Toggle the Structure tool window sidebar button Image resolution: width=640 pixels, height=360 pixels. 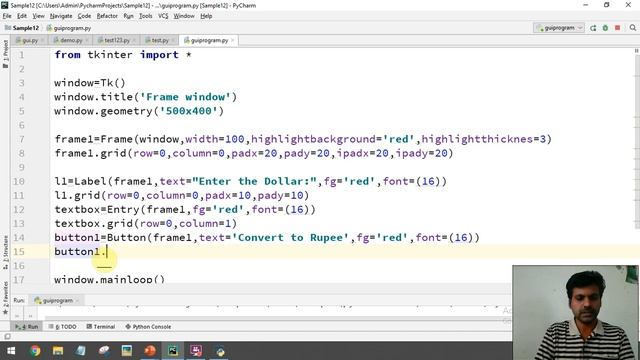click(x=5, y=252)
